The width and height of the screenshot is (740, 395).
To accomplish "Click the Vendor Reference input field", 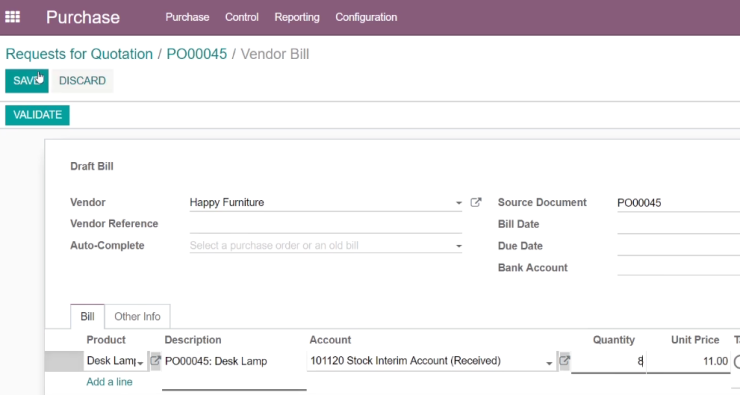I will (x=326, y=224).
